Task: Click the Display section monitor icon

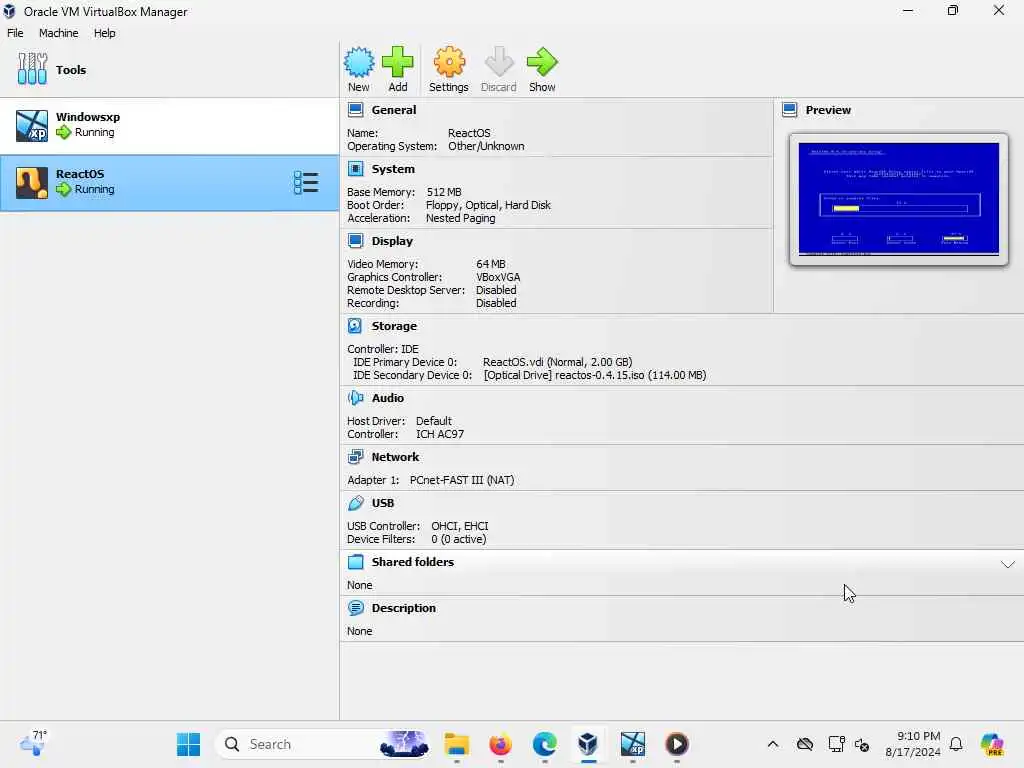Action: (355, 241)
